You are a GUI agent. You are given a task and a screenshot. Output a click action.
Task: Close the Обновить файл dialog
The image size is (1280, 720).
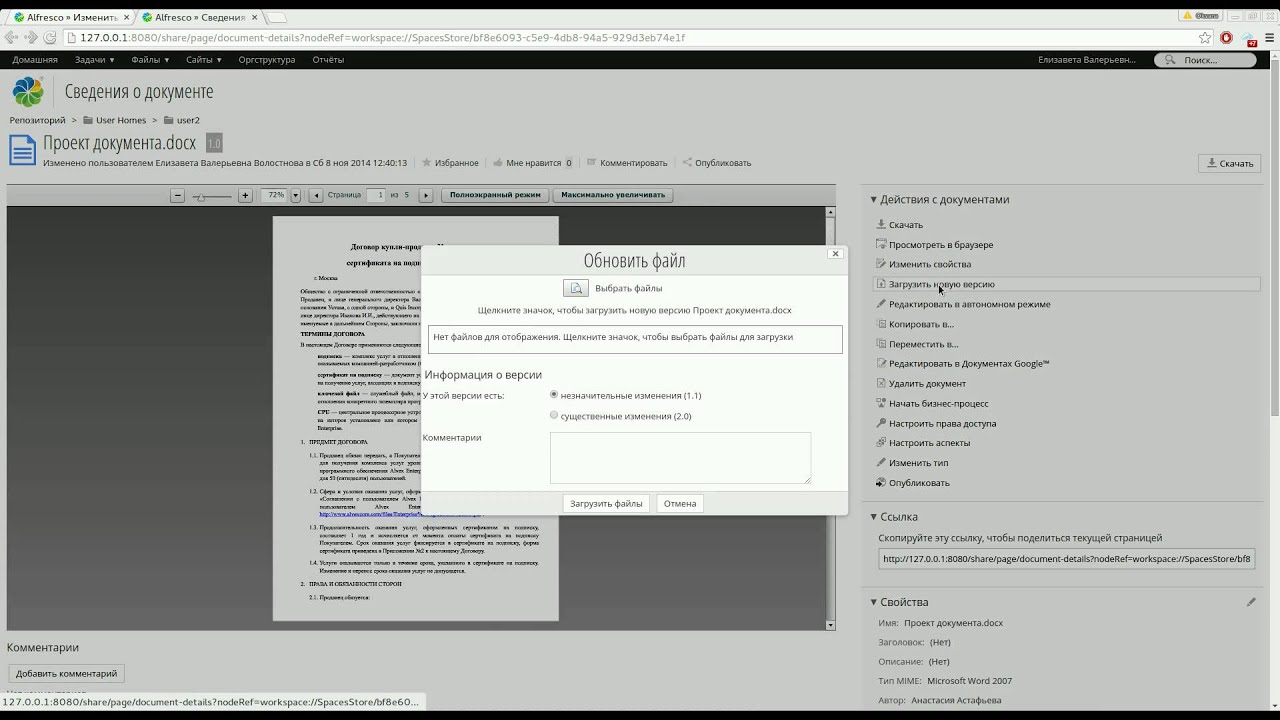click(835, 254)
